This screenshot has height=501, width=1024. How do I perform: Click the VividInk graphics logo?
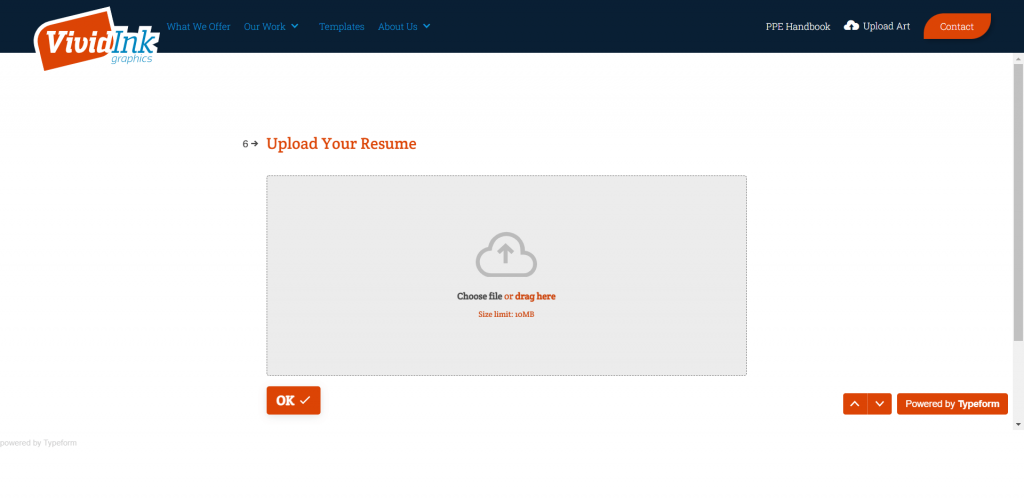click(x=92, y=38)
